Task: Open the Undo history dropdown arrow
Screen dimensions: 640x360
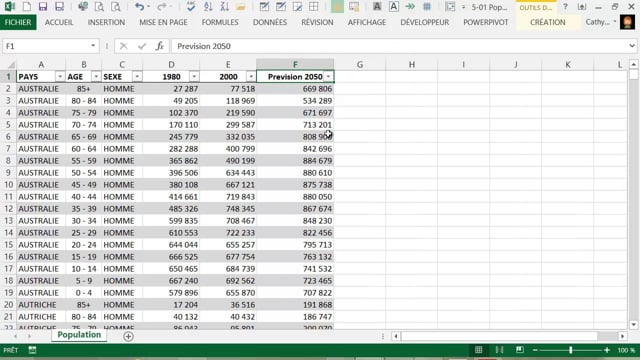Action: [148, 7]
